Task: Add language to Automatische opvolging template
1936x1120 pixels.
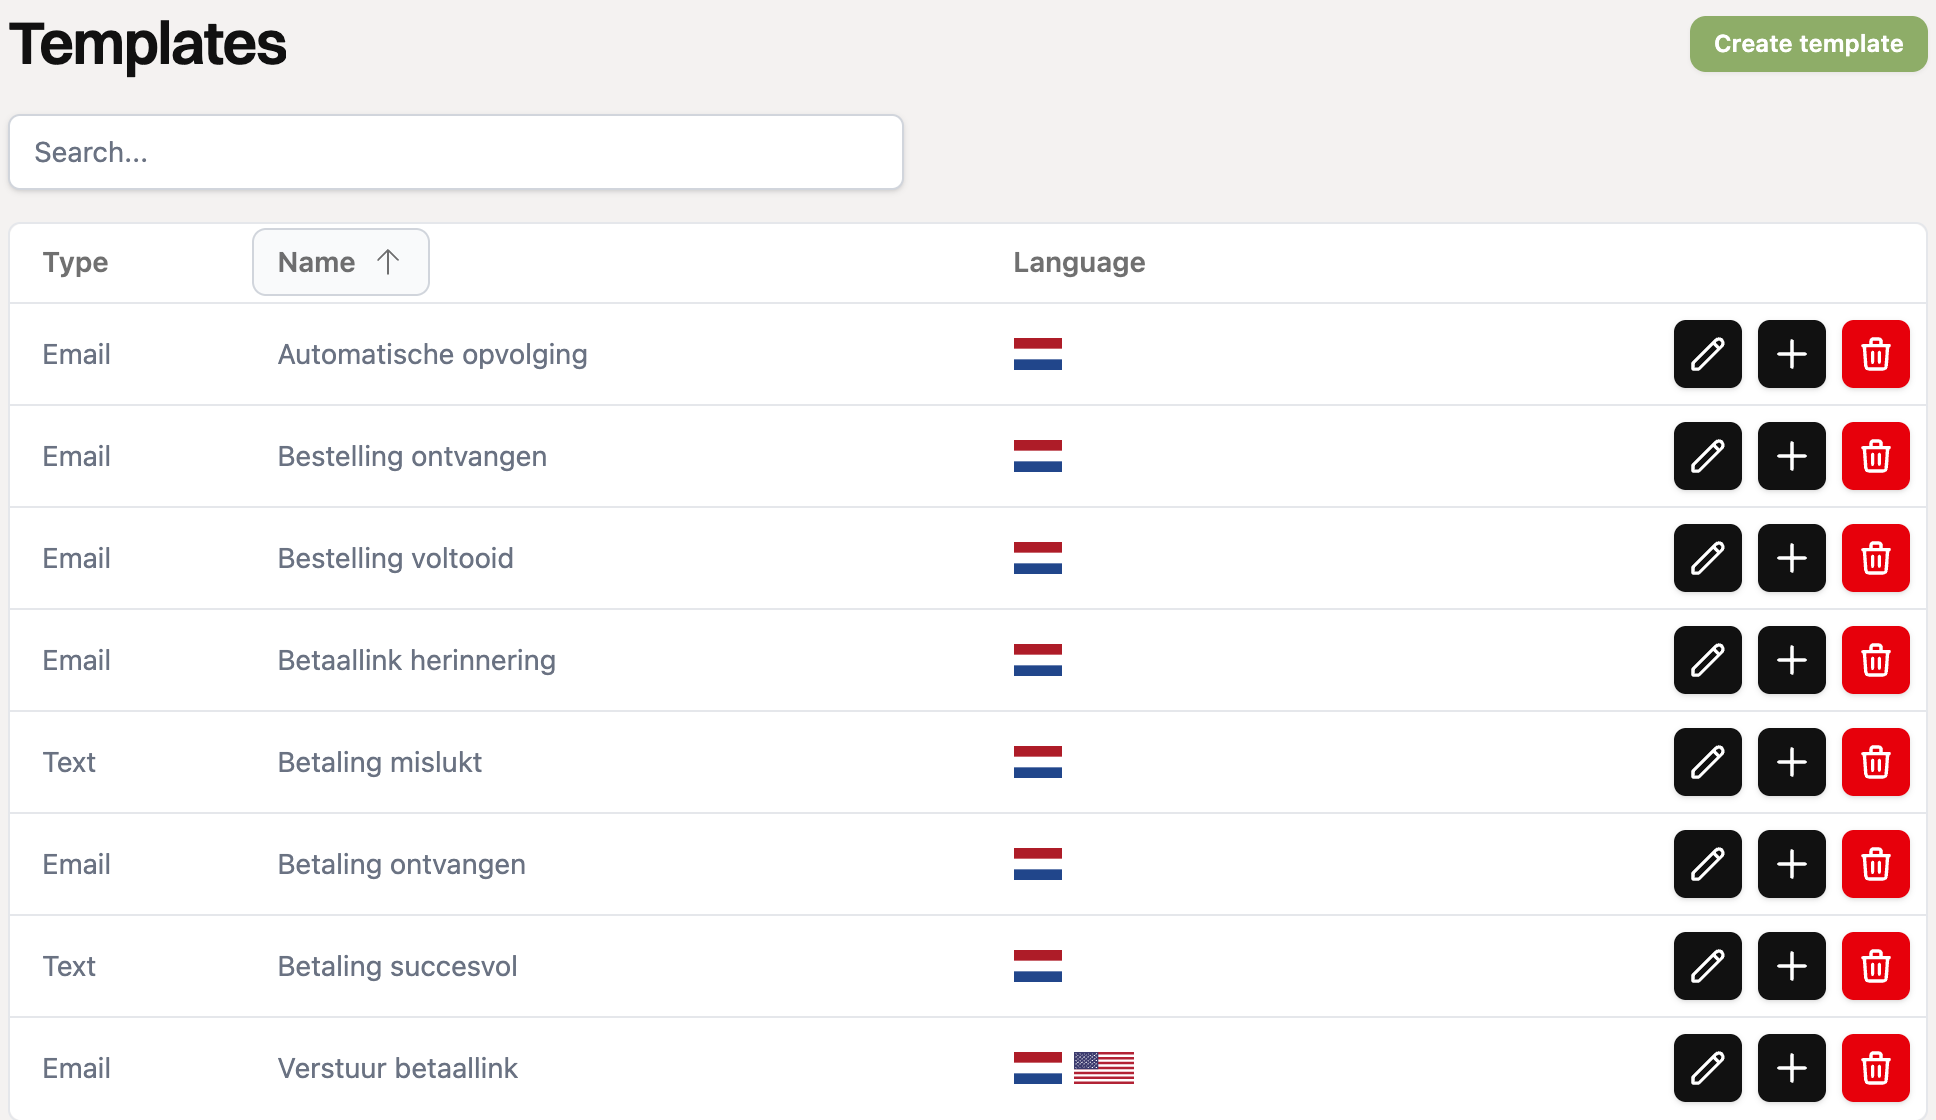Action: (x=1792, y=354)
